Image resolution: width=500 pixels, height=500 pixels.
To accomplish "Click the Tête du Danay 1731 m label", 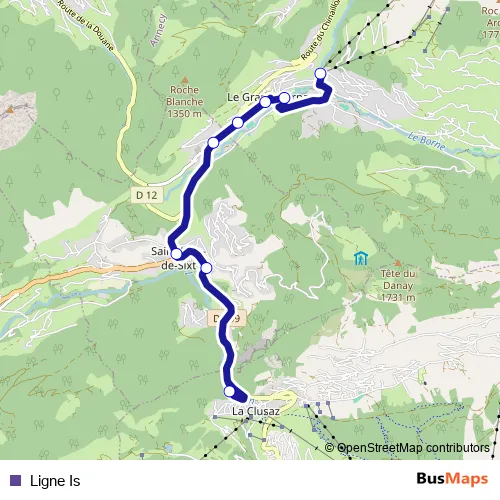I will click(x=398, y=286).
